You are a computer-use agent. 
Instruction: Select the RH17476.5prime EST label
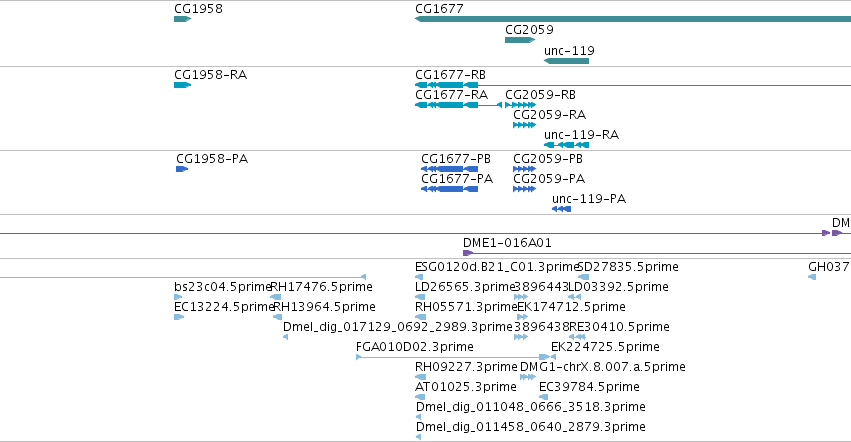[x=321, y=287]
